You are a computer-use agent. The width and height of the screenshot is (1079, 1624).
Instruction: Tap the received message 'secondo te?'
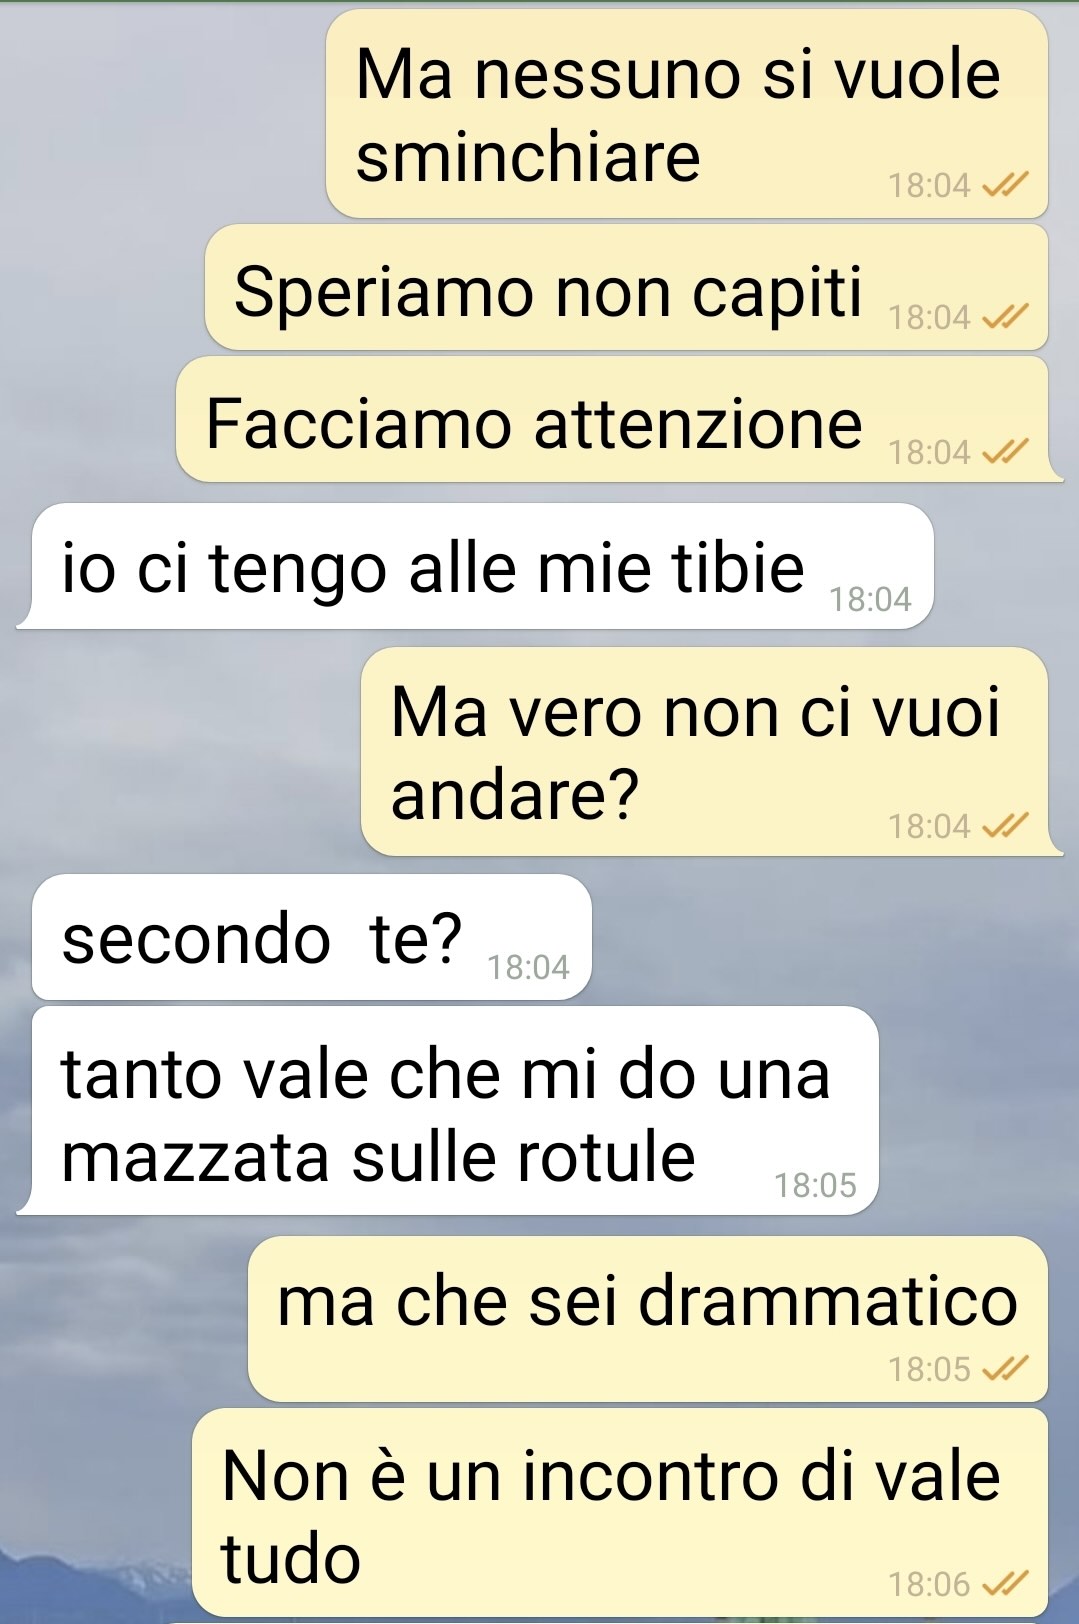tap(312, 937)
